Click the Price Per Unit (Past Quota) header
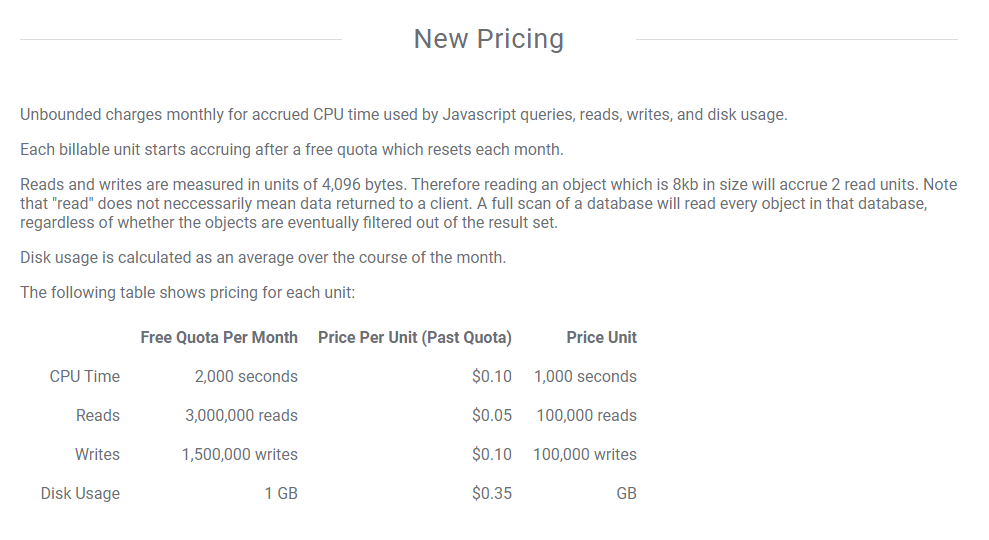 (414, 338)
